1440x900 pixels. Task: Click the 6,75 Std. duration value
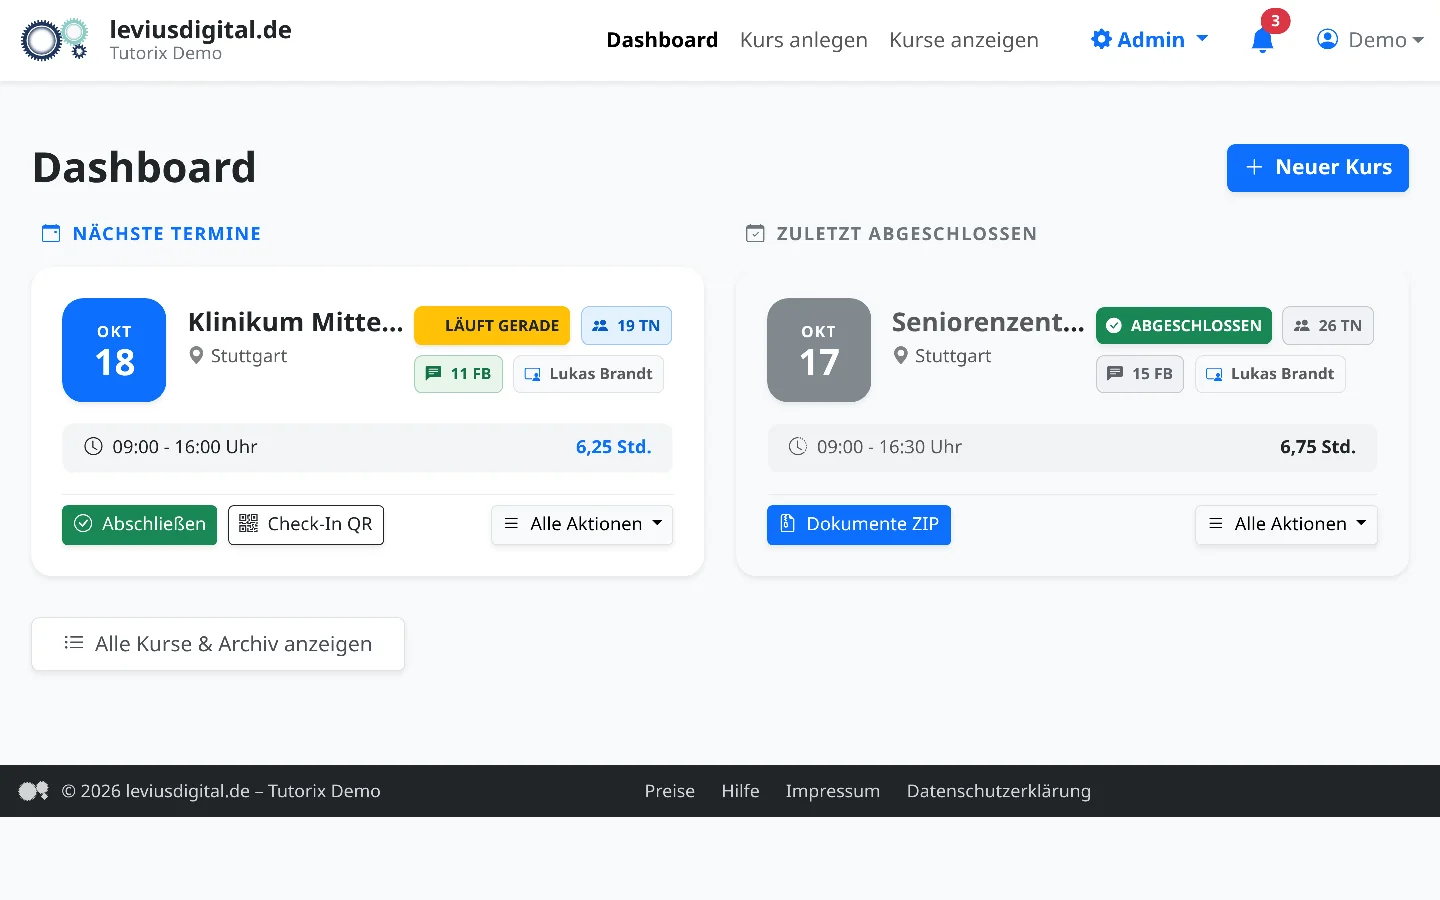coord(1318,447)
